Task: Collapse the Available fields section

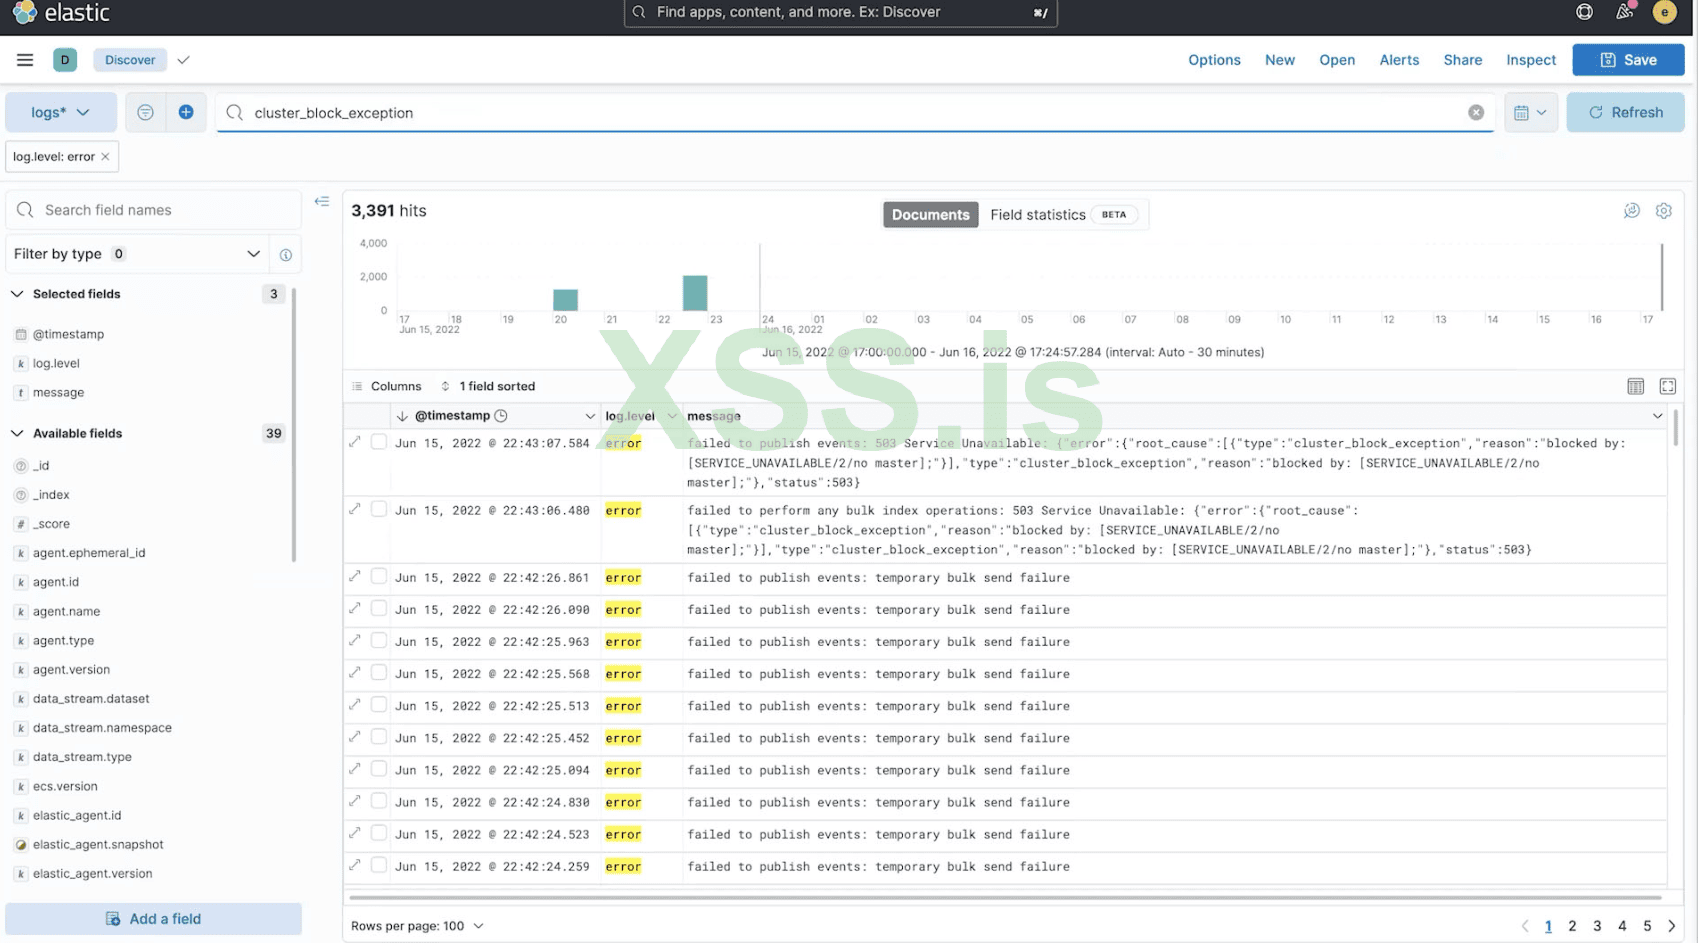Action: pos(17,433)
